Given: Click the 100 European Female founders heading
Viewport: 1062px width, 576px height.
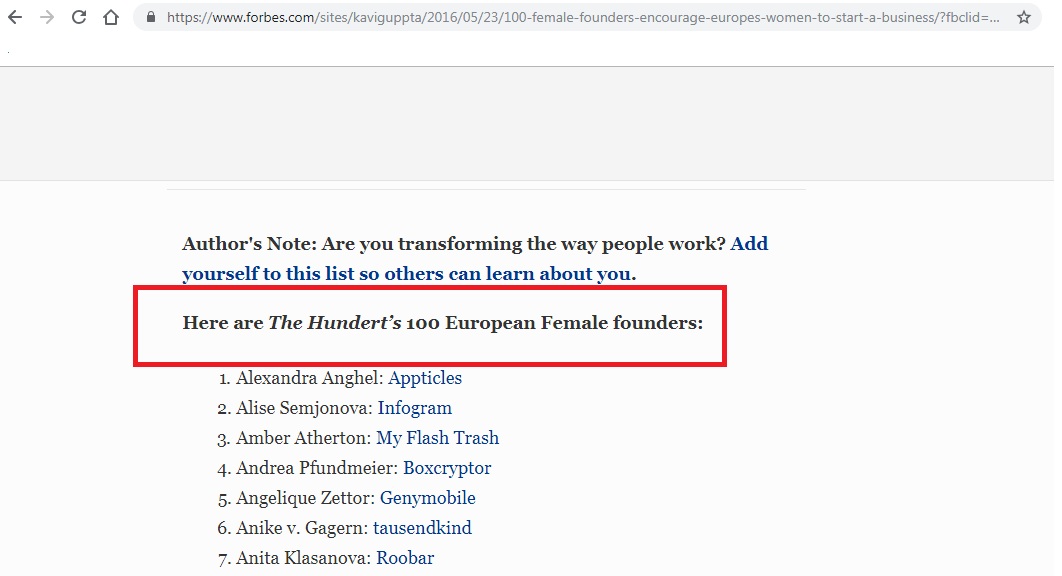Looking at the screenshot, I should tap(442, 323).
